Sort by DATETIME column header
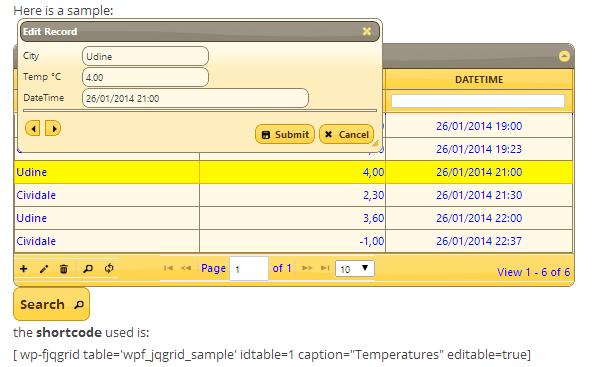600x367 pixels. pyautogui.click(x=479, y=80)
